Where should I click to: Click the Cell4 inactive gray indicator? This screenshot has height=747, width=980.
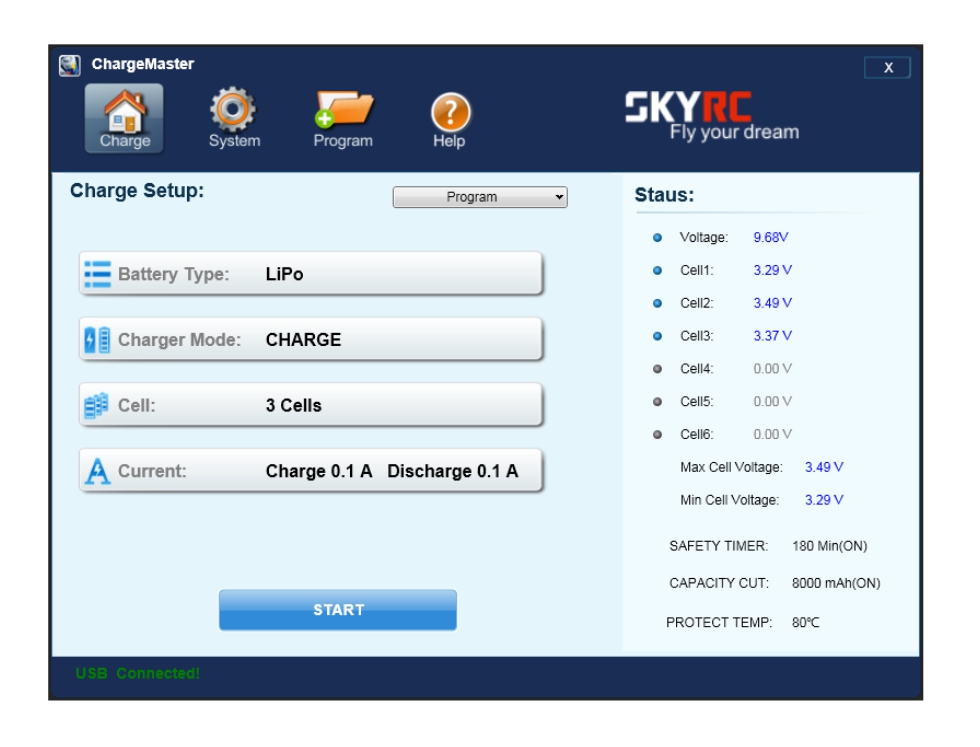click(x=657, y=369)
